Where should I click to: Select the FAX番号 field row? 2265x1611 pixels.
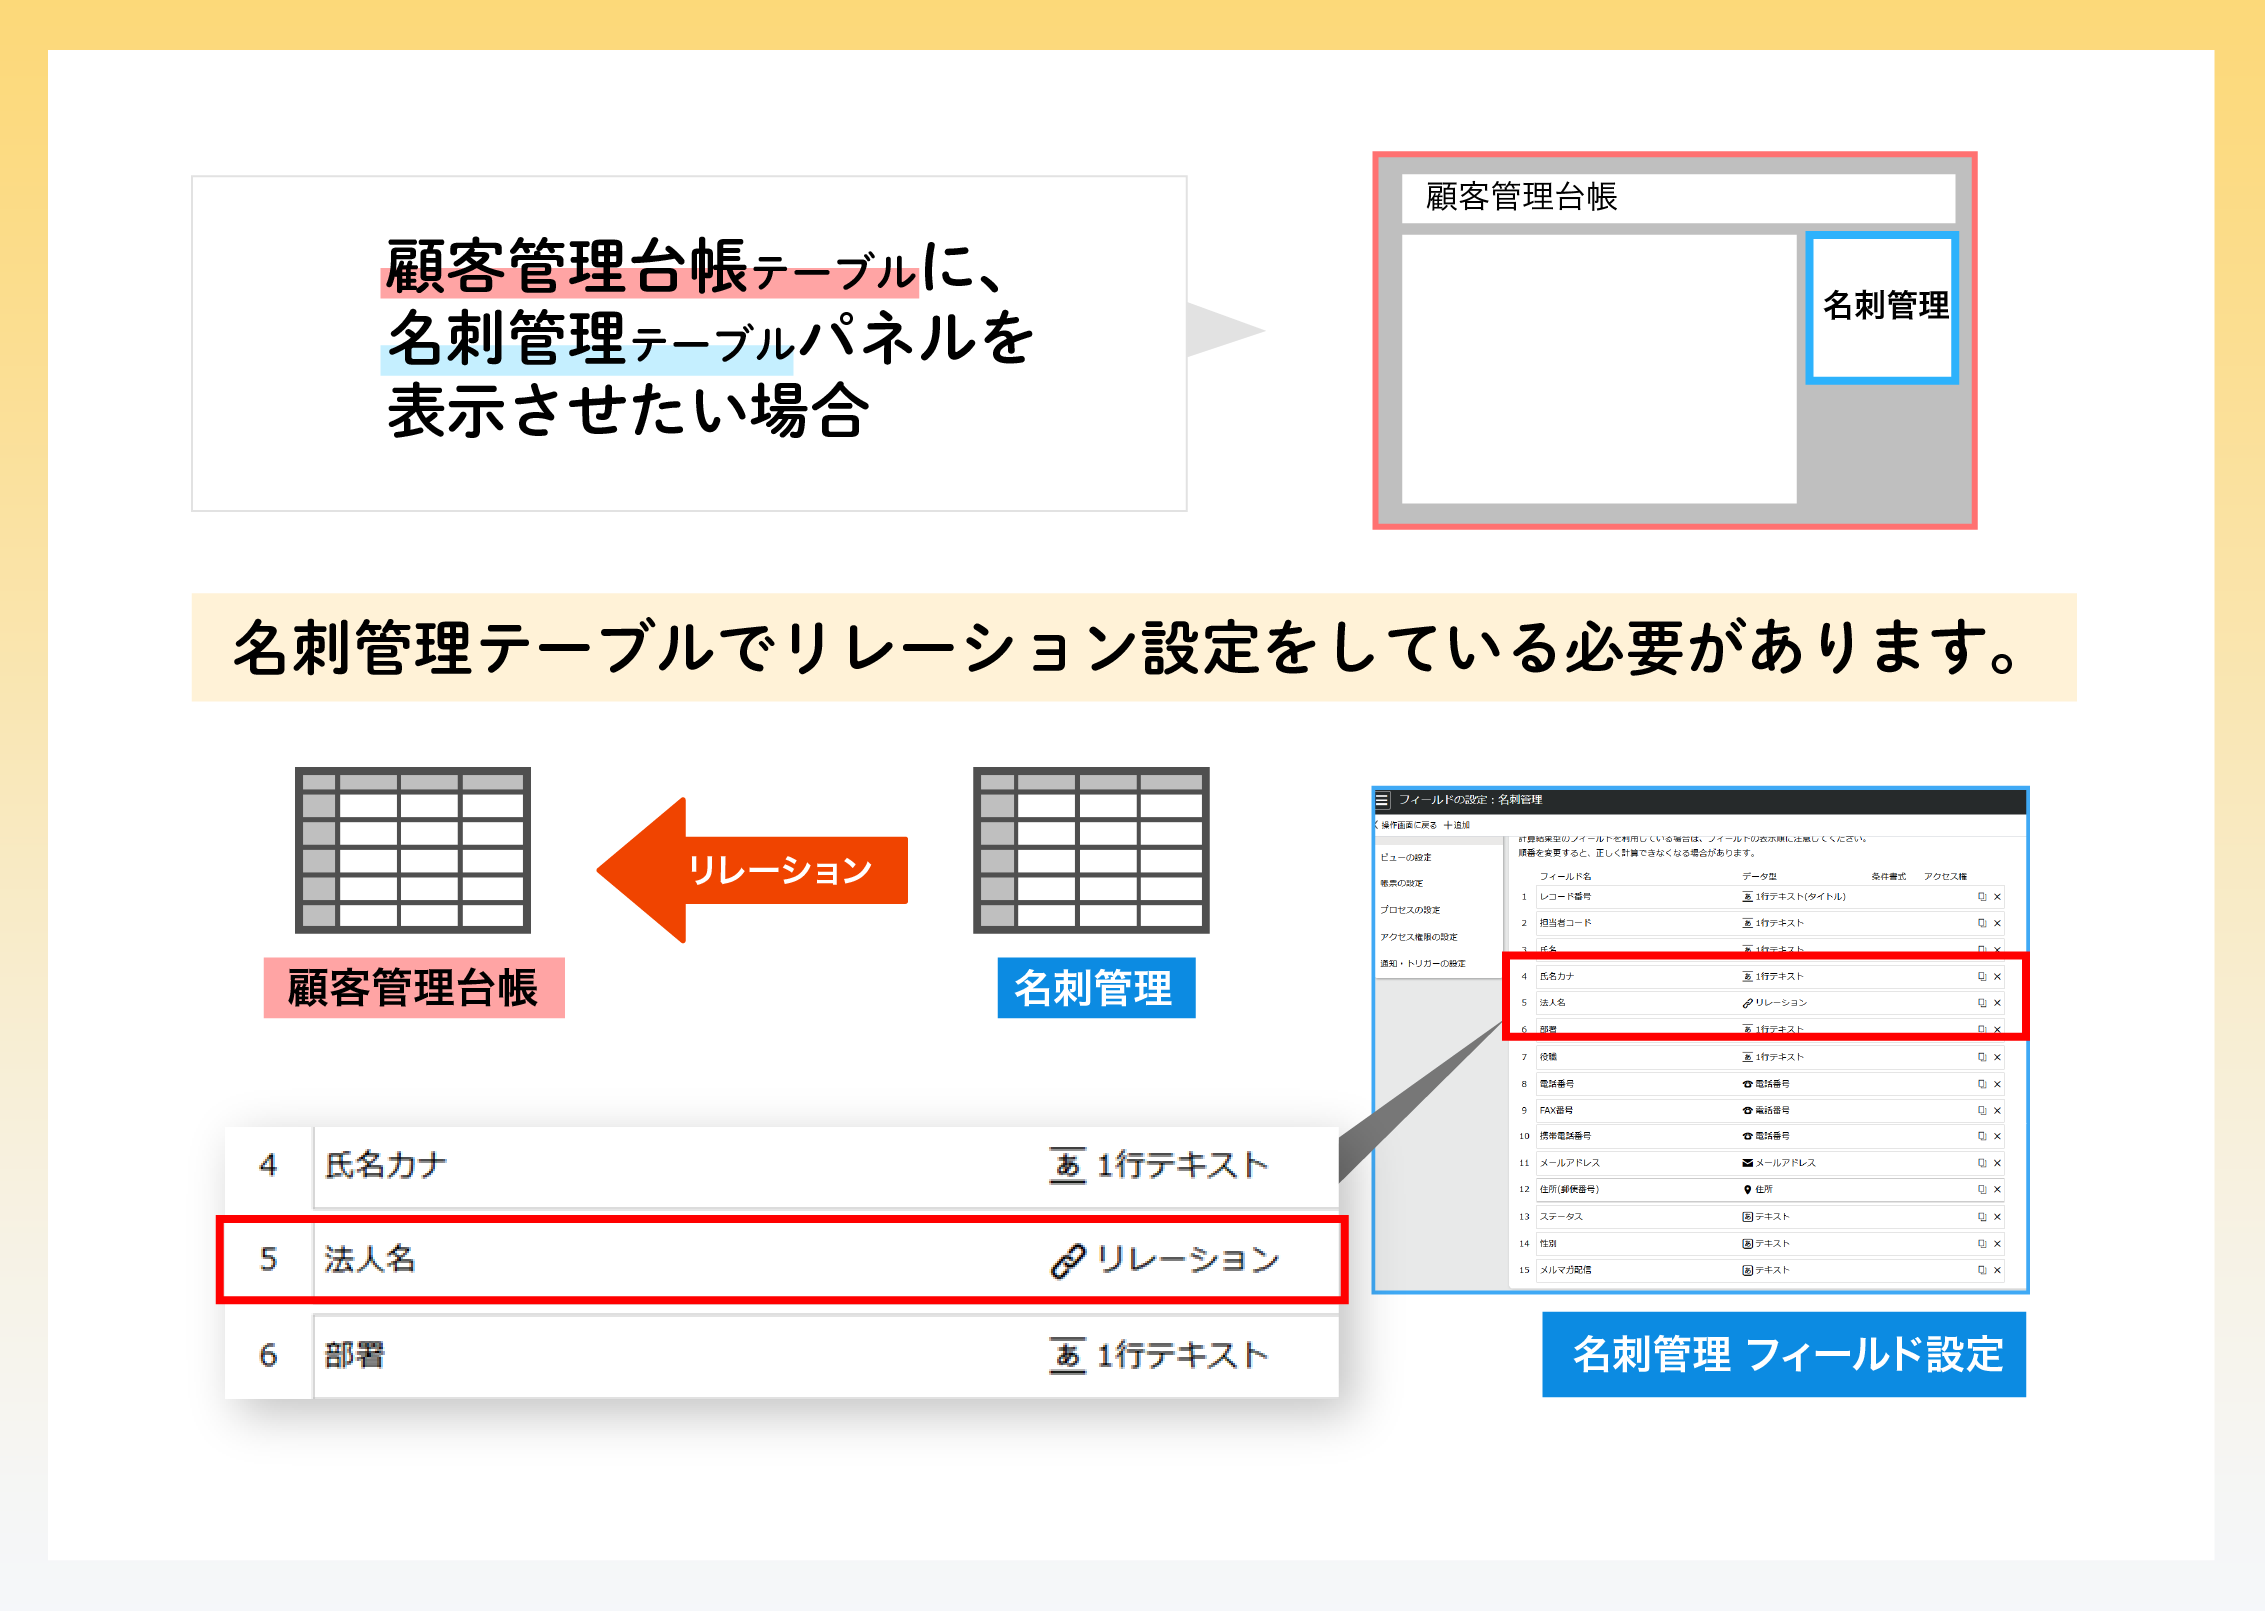click(1556, 1110)
